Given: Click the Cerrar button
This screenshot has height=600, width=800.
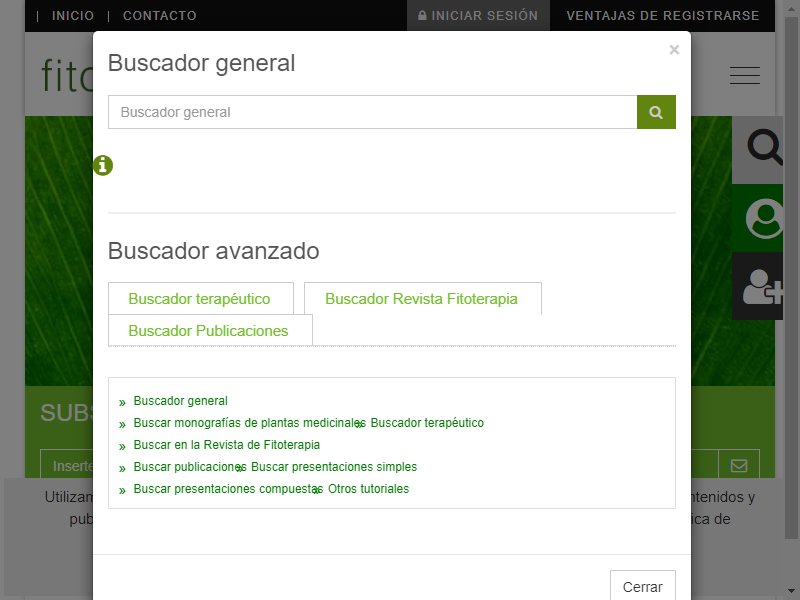Looking at the screenshot, I should coord(643,586).
